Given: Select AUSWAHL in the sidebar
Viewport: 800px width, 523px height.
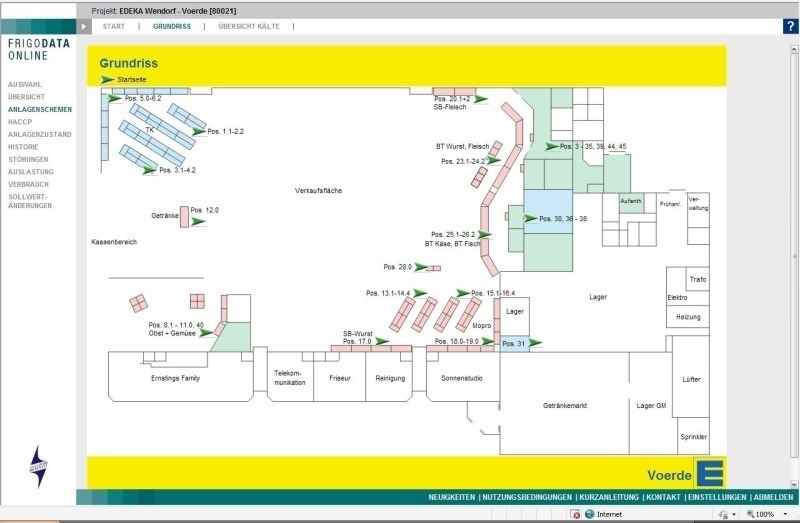Looking at the screenshot, I should coord(24,84).
